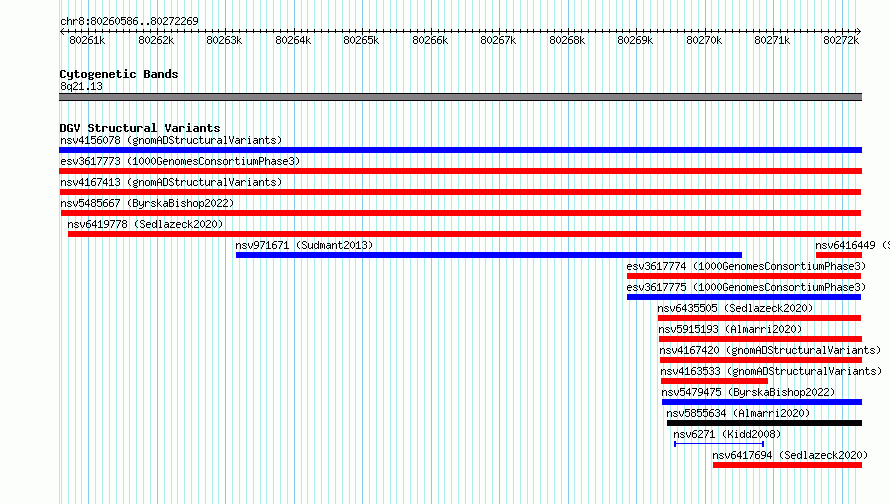Click the nsv5485667 ByrskaBishop2022 label

click(147, 203)
